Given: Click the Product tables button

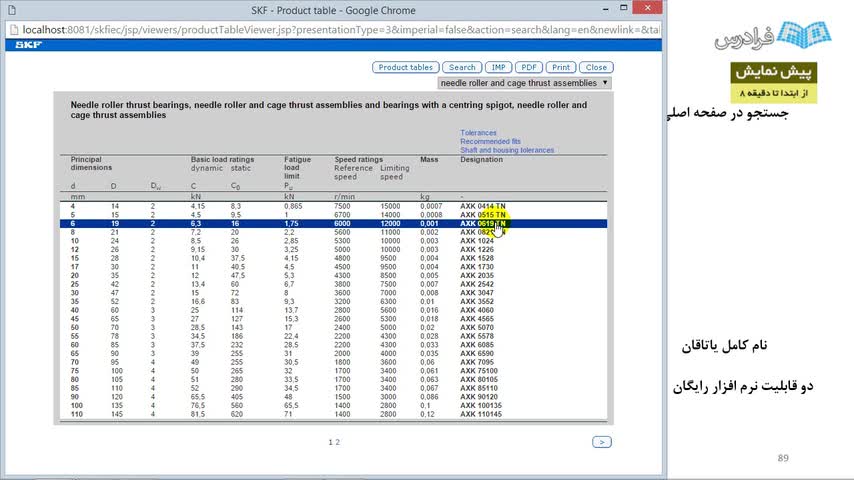Looking at the screenshot, I should click(x=406, y=67).
